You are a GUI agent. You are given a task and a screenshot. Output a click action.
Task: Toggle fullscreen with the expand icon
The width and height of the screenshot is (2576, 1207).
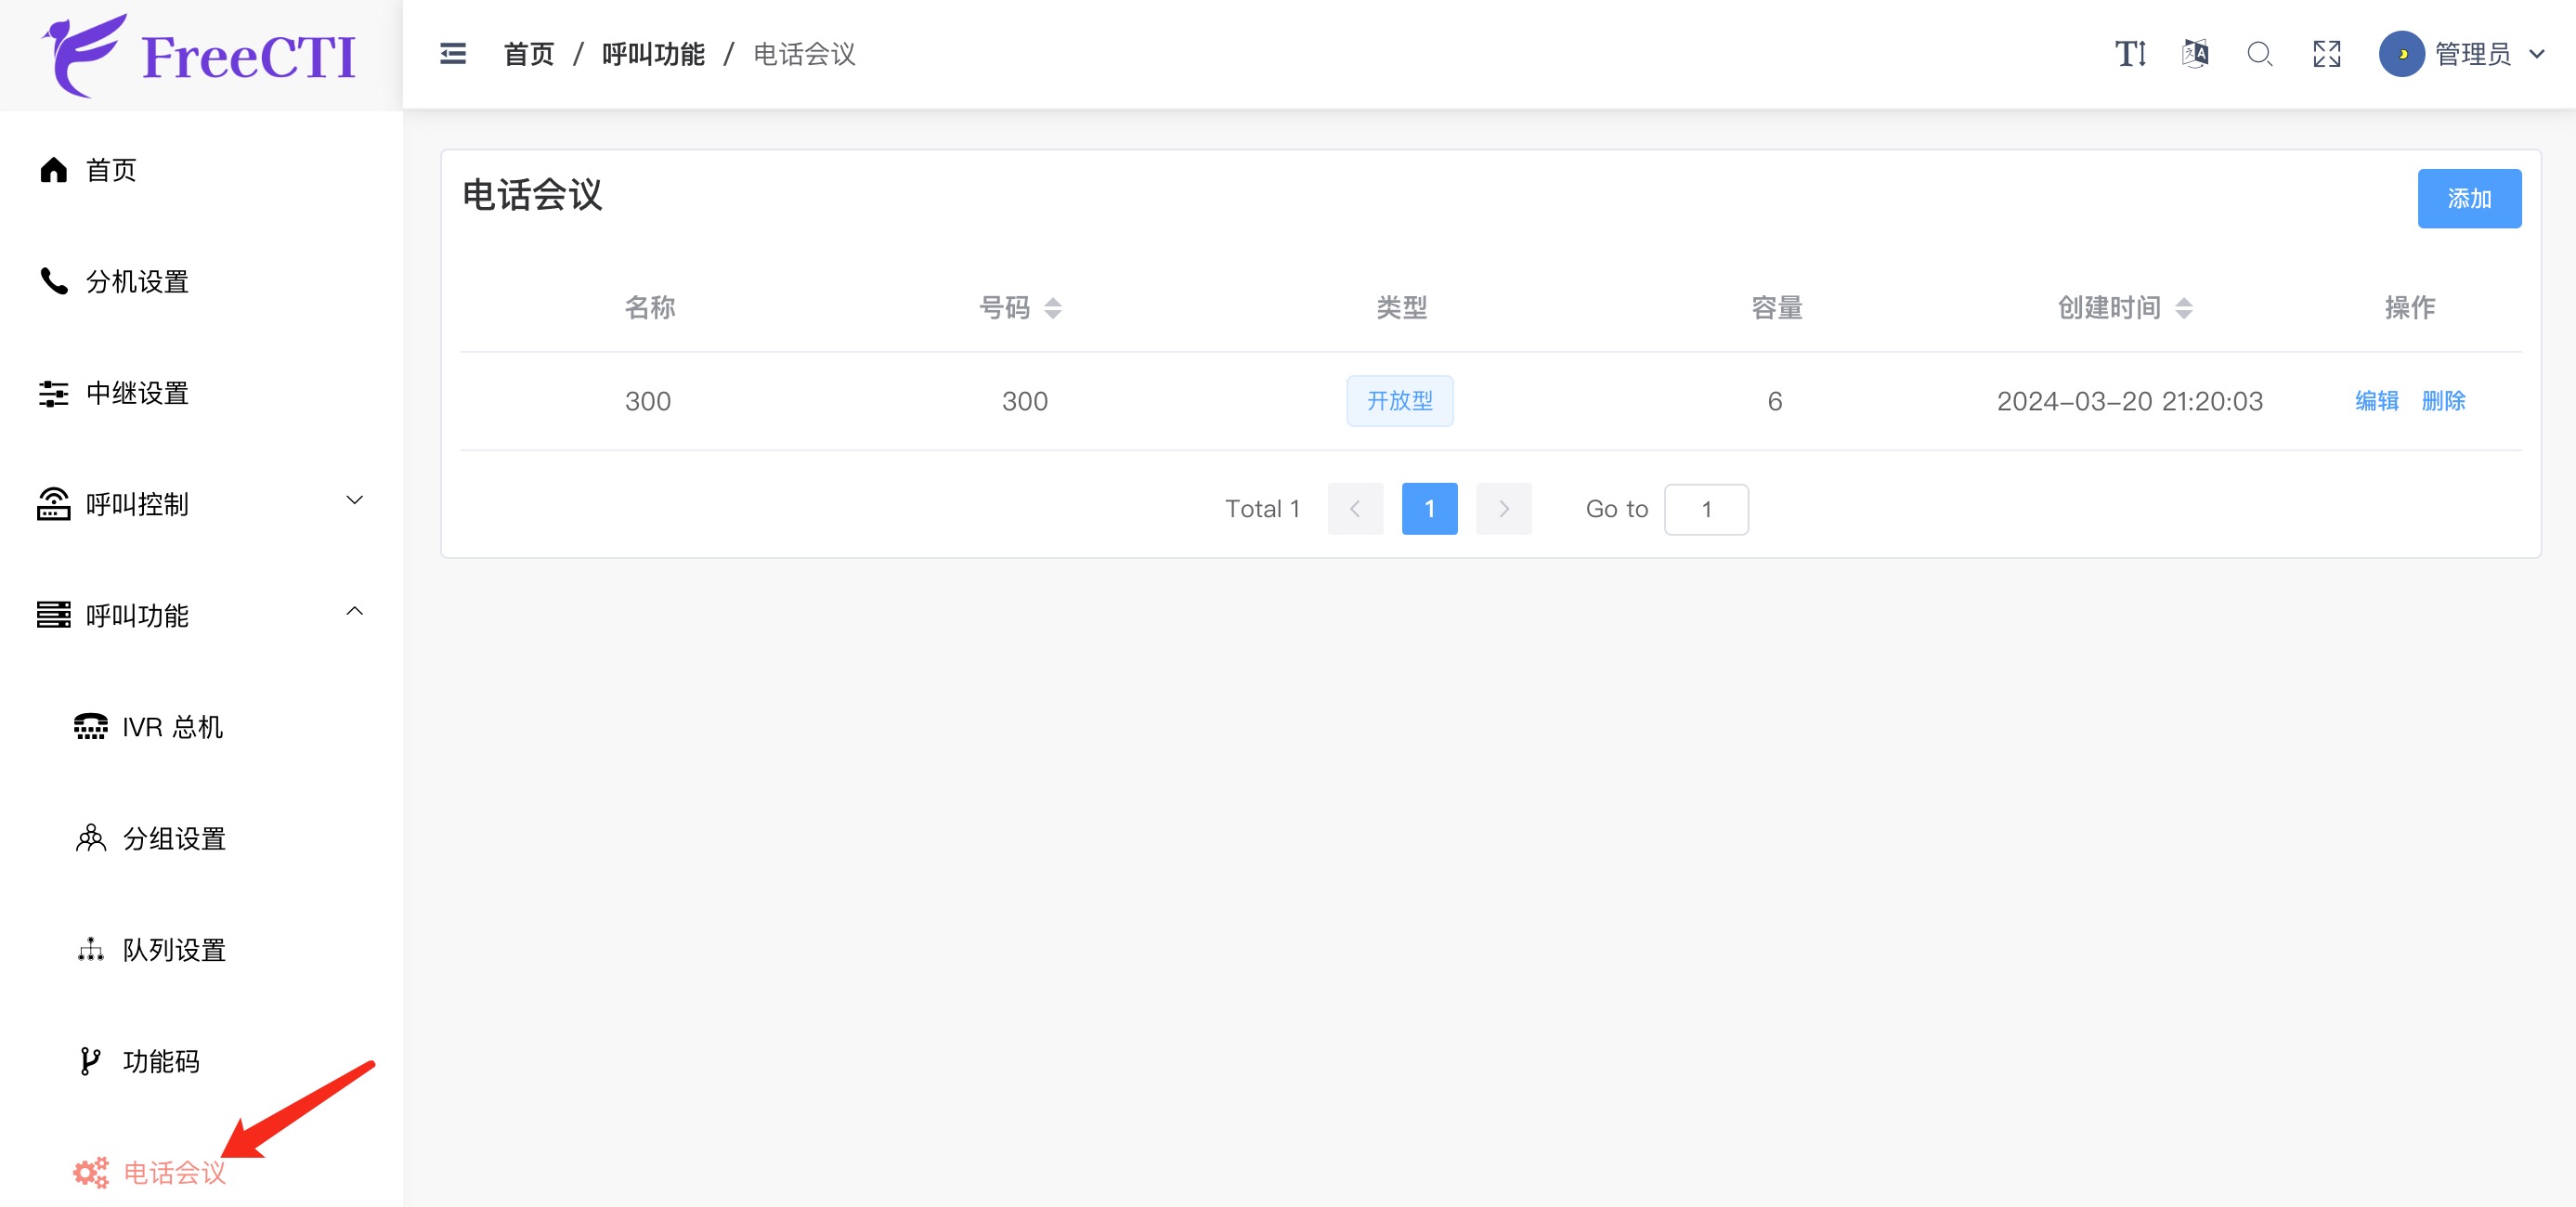click(2327, 54)
